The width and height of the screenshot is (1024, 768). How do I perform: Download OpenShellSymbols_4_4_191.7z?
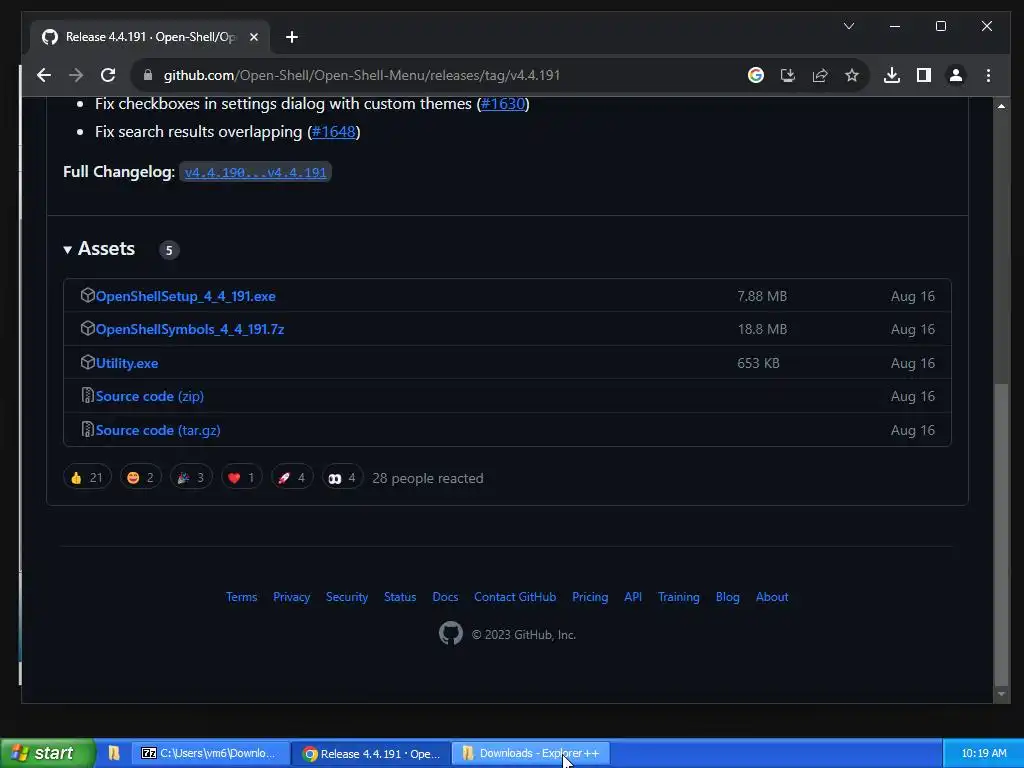pos(189,329)
